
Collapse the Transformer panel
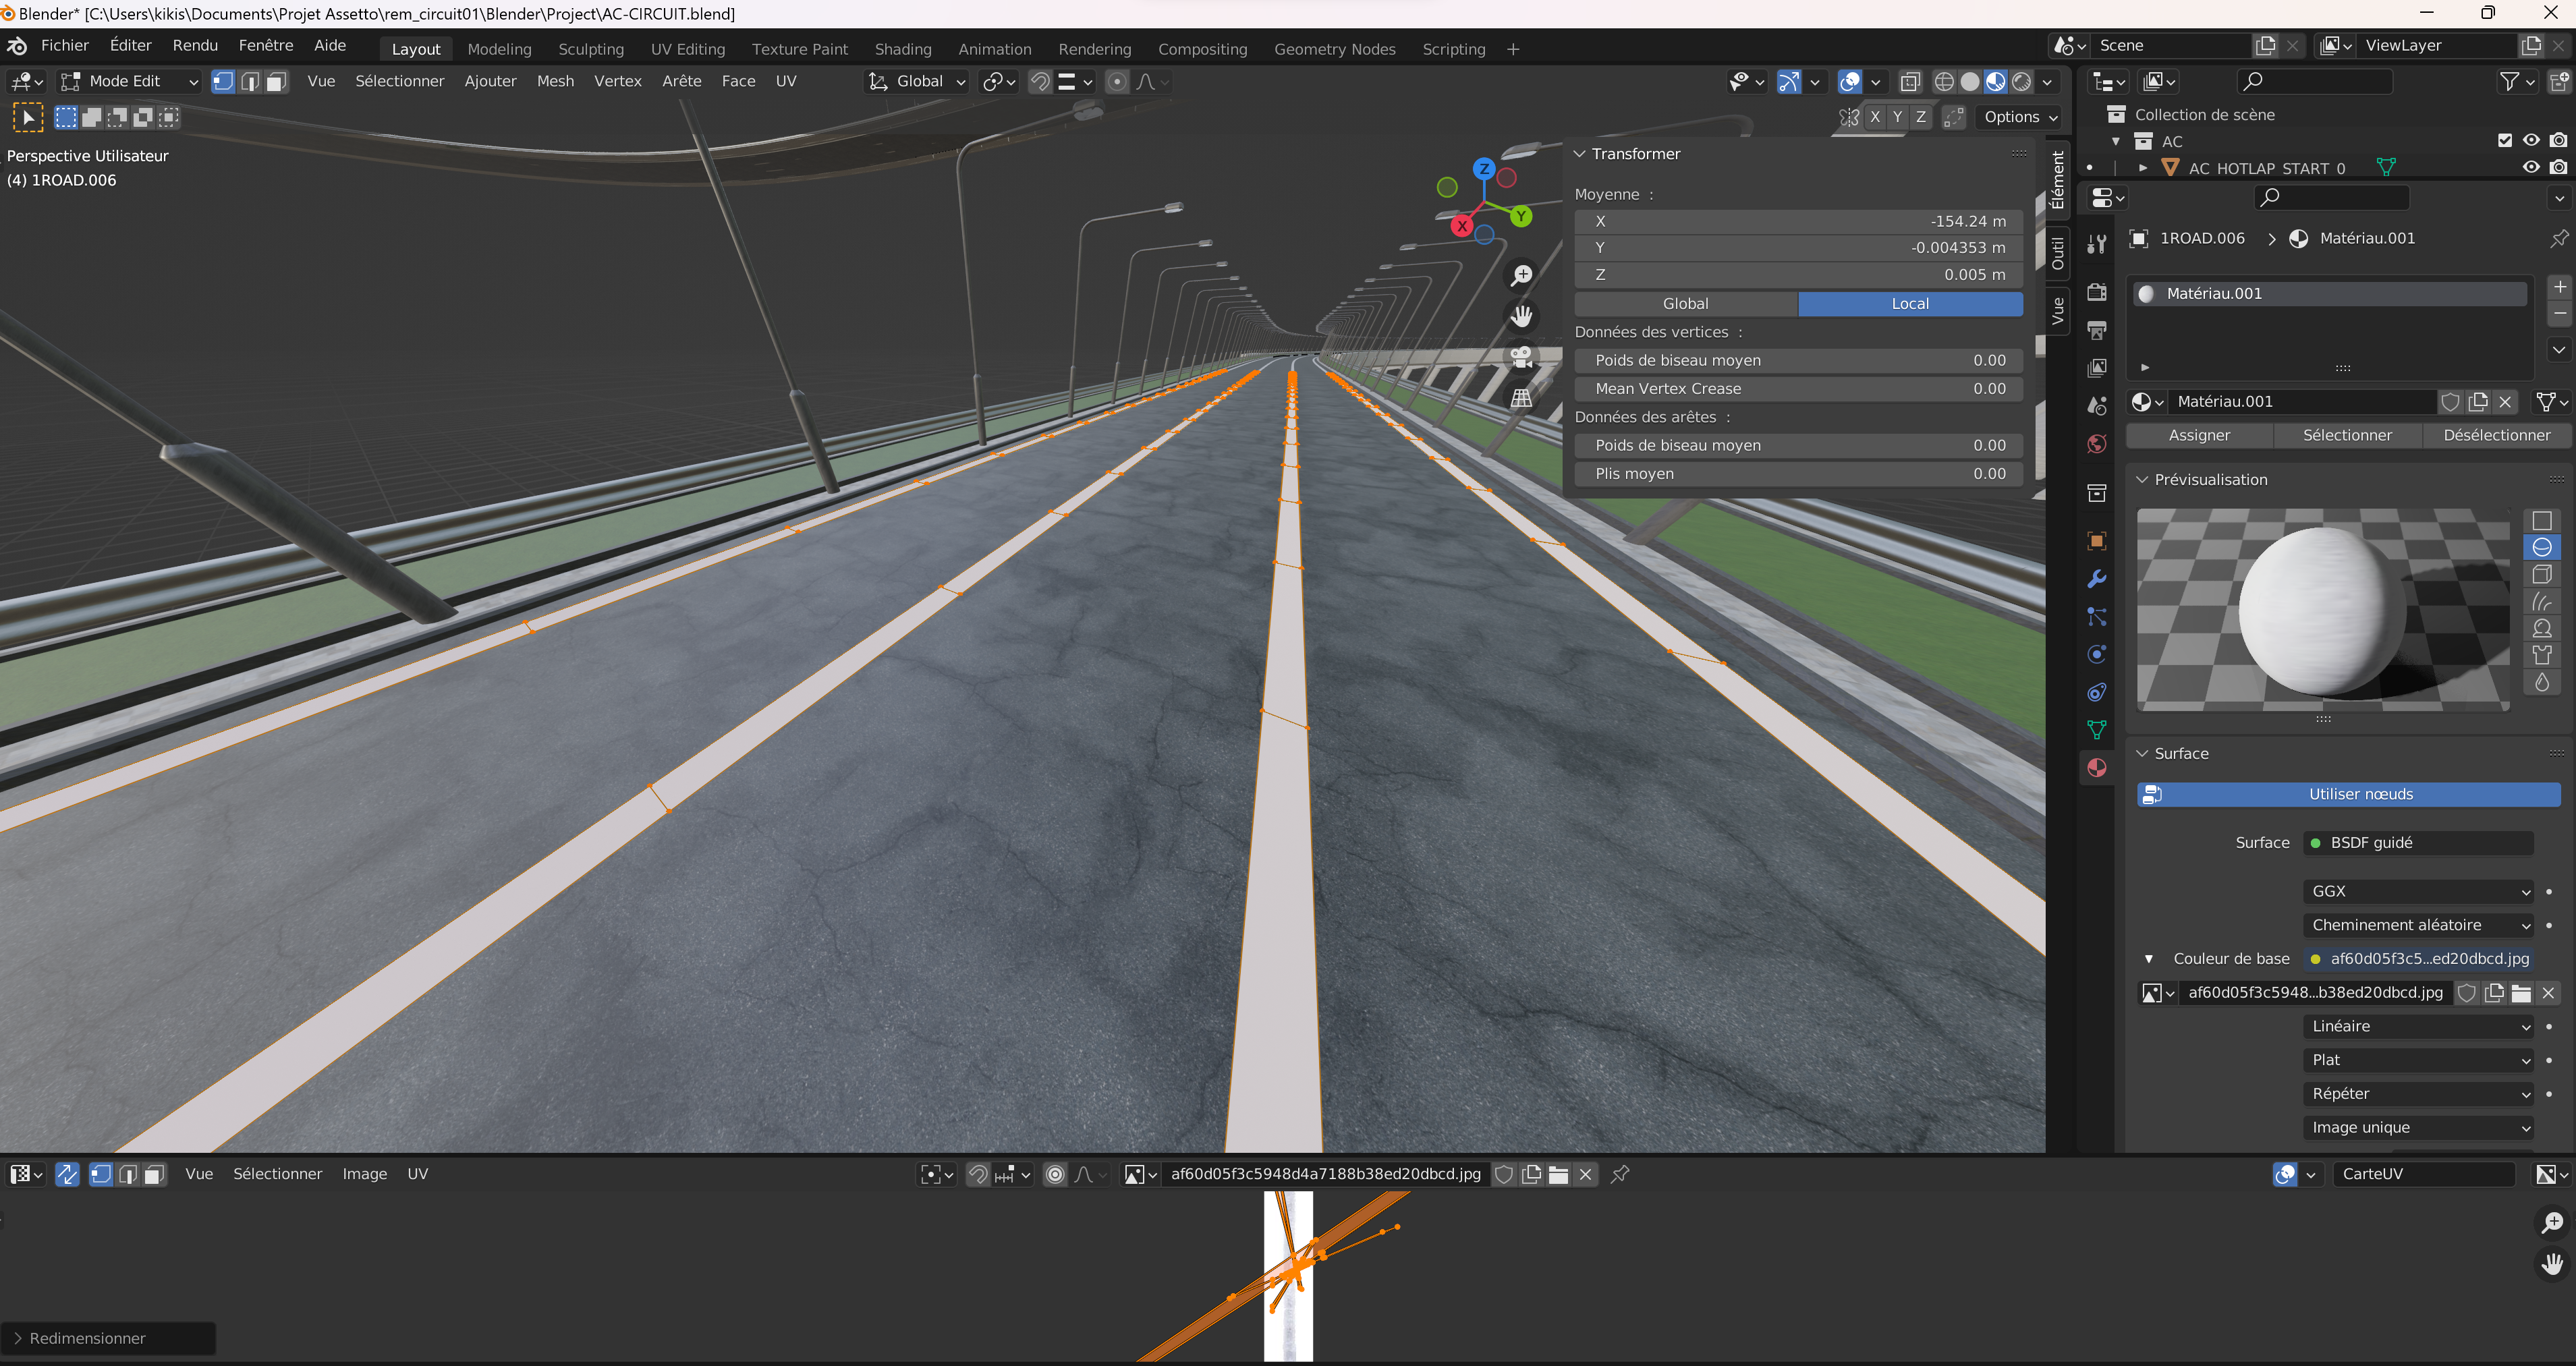click(x=1580, y=154)
